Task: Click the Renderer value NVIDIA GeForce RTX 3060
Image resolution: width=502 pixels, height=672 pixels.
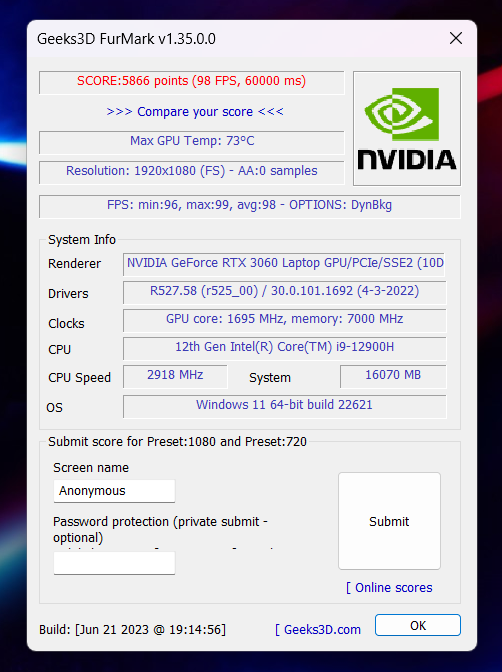Action: 284,264
